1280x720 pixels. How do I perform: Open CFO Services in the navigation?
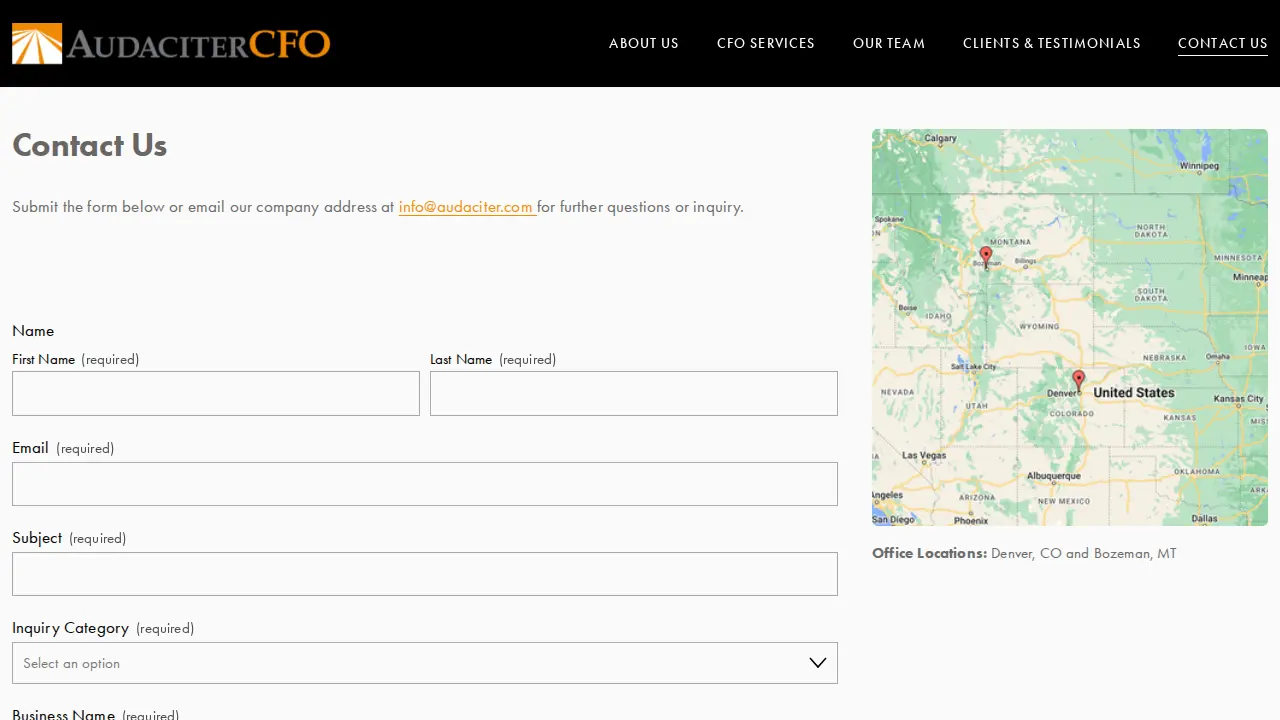[766, 43]
